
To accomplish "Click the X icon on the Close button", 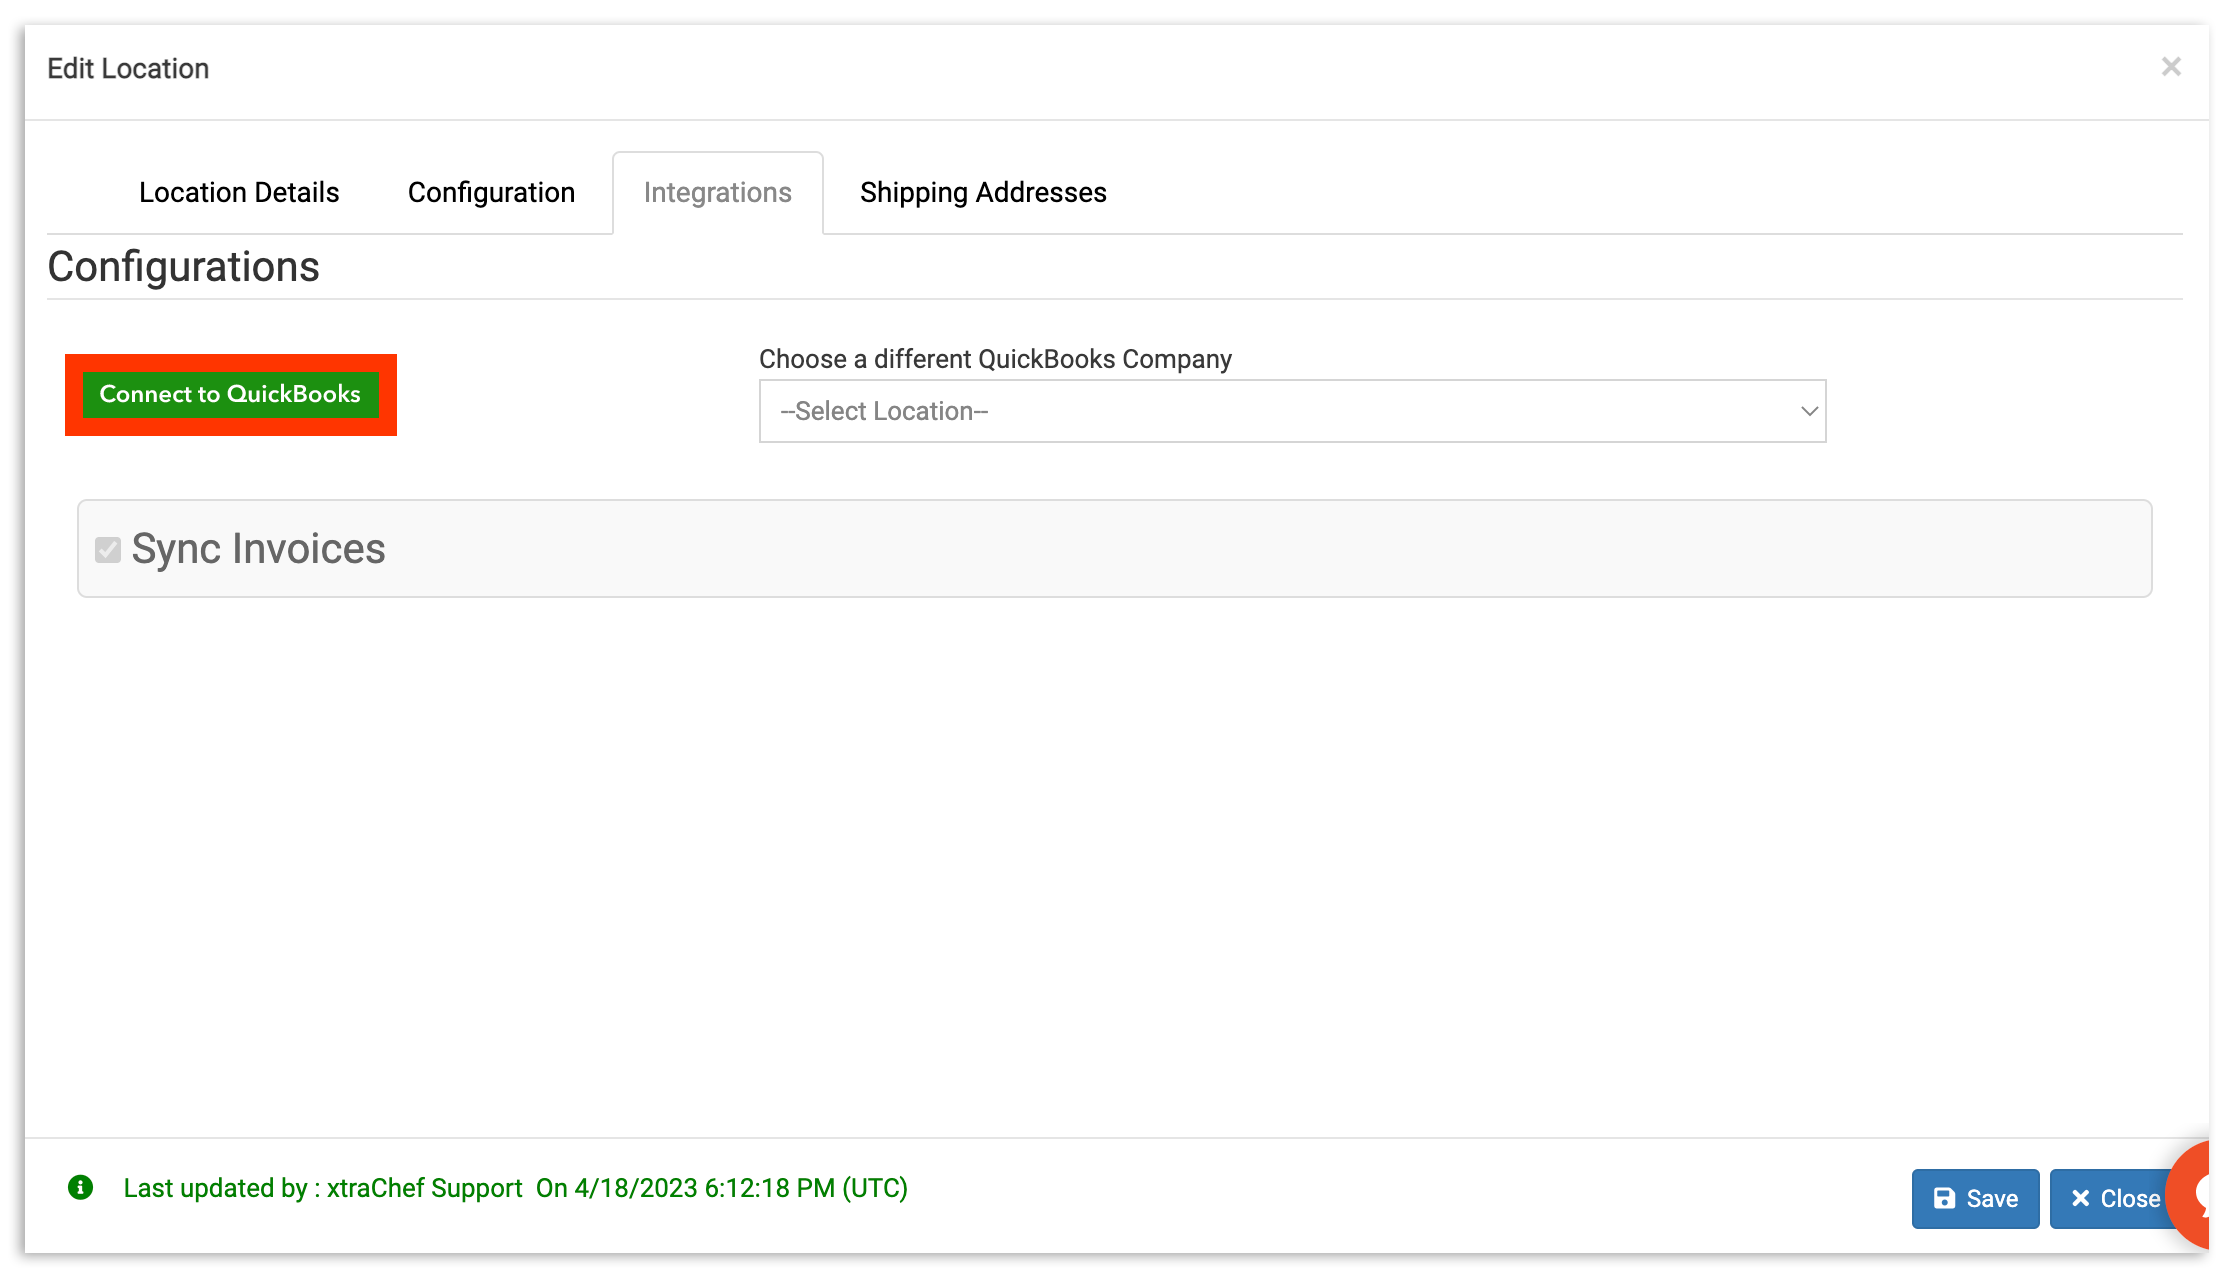I will [x=2081, y=1198].
